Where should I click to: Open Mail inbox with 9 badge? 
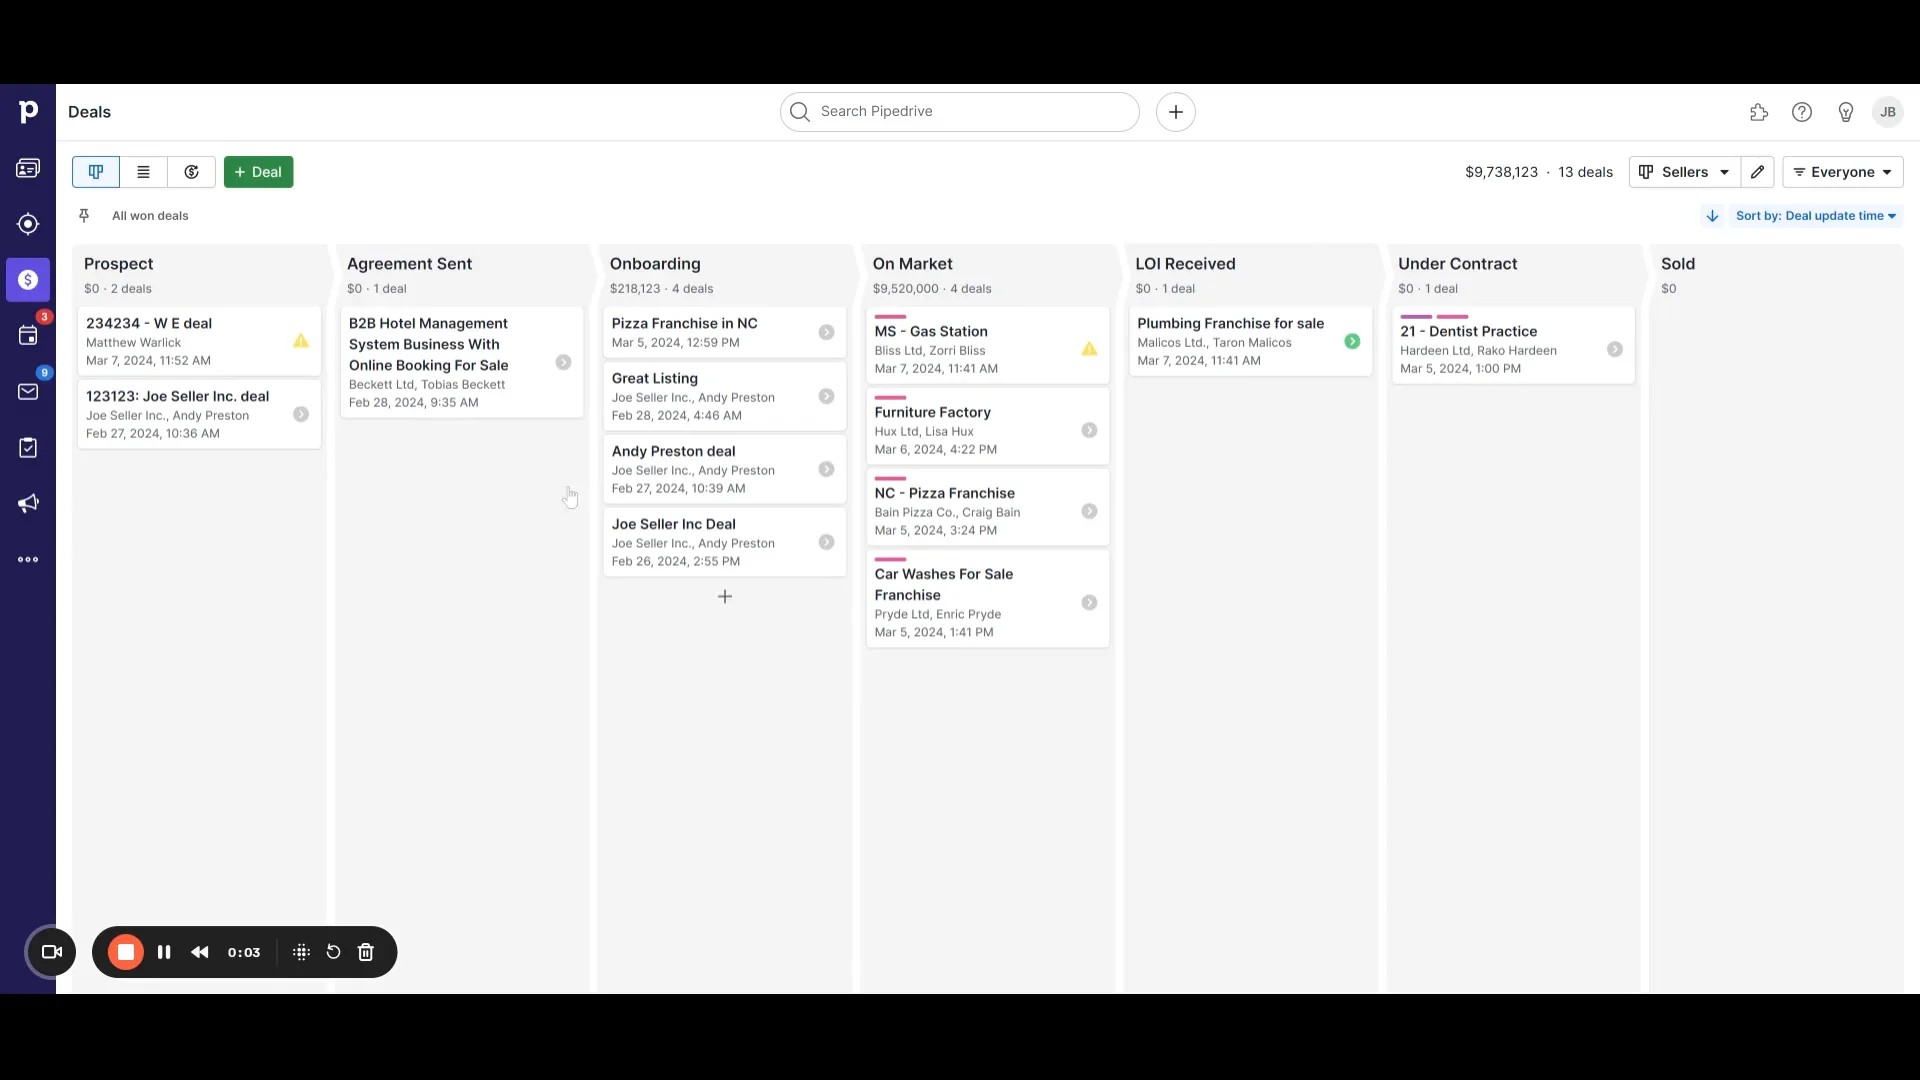pyautogui.click(x=28, y=392)
